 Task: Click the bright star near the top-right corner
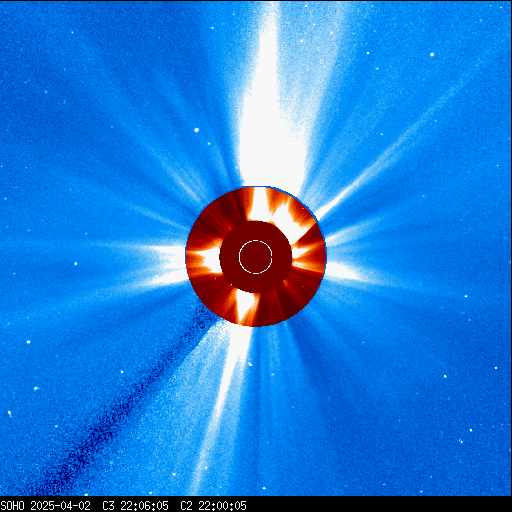(x=432, y=54)
